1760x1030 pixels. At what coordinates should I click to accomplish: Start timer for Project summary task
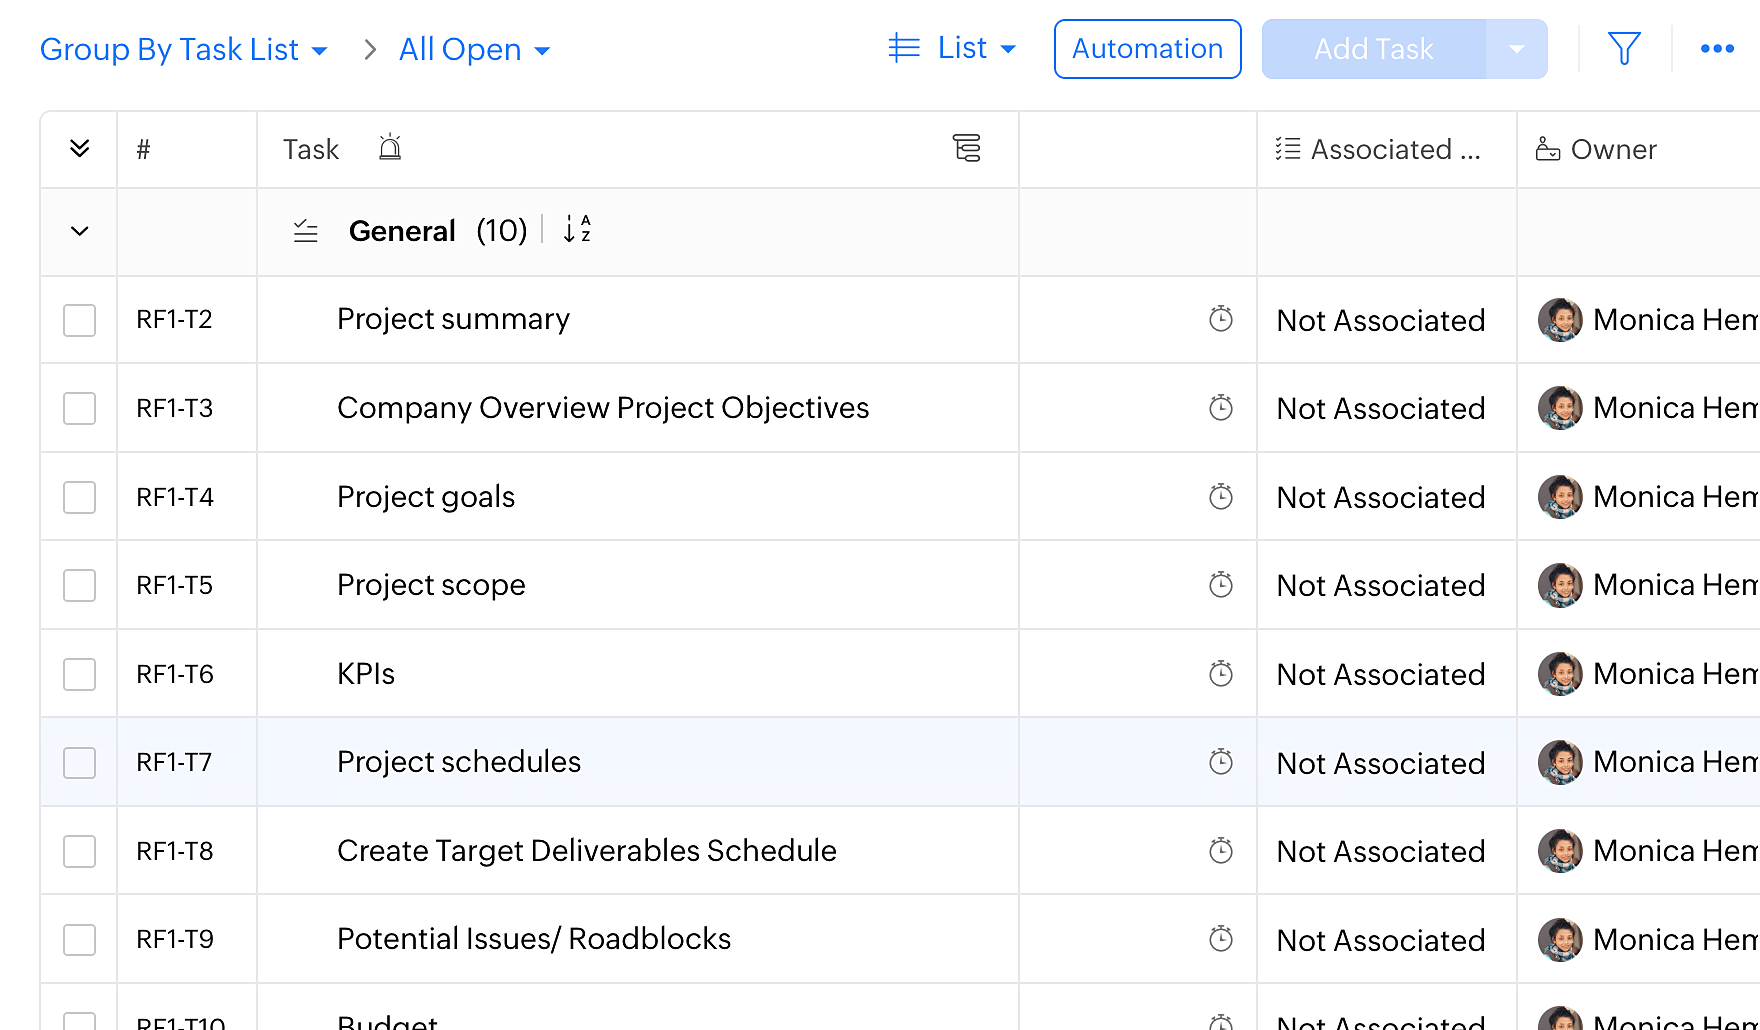[1220, 319]
